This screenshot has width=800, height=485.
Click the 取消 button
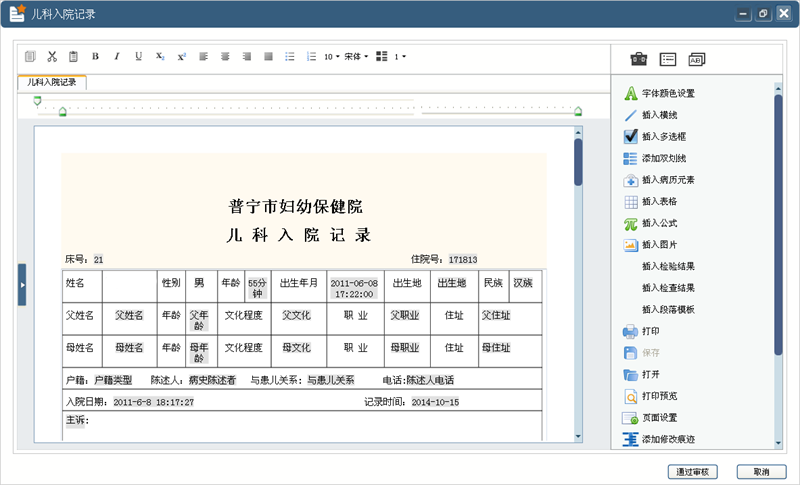coord(761,472)
